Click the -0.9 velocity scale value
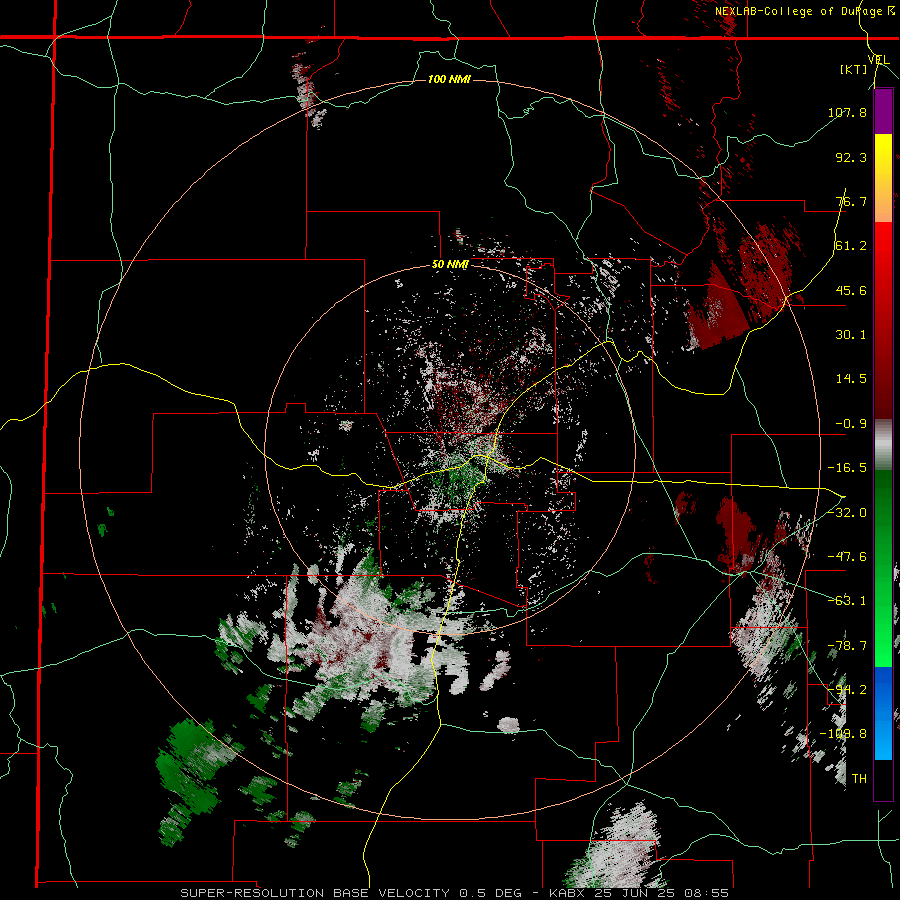Image resolution: width=900 pixels, height=900 pixels. tap(851, 424)
